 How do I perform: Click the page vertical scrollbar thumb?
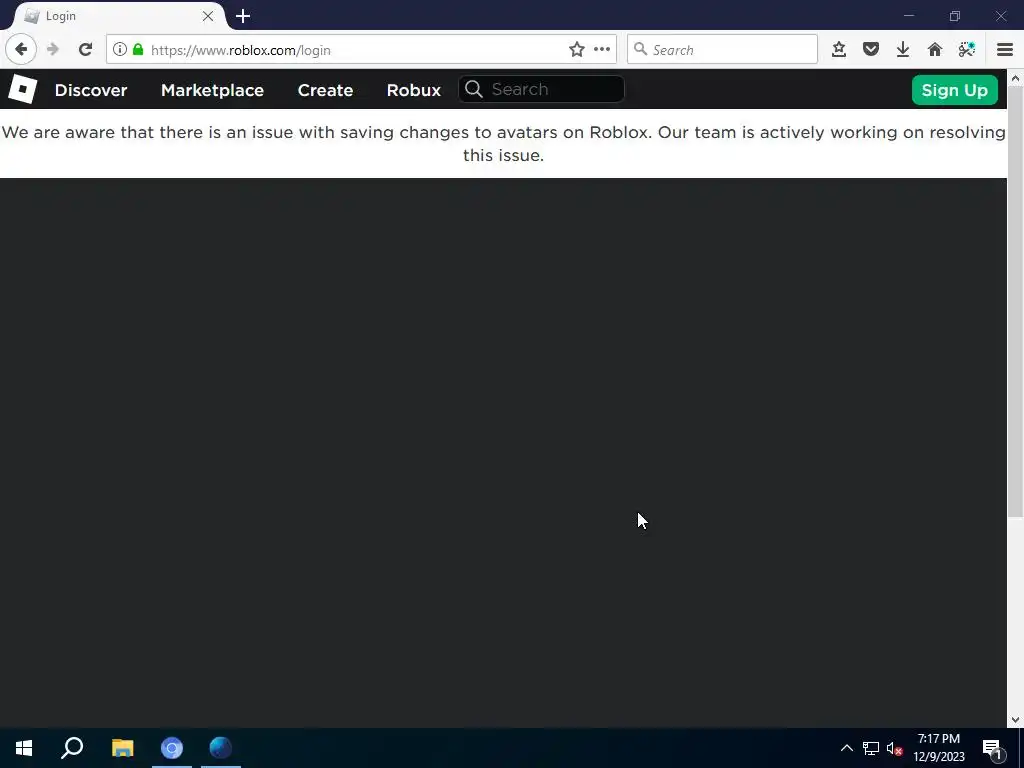1015,300
